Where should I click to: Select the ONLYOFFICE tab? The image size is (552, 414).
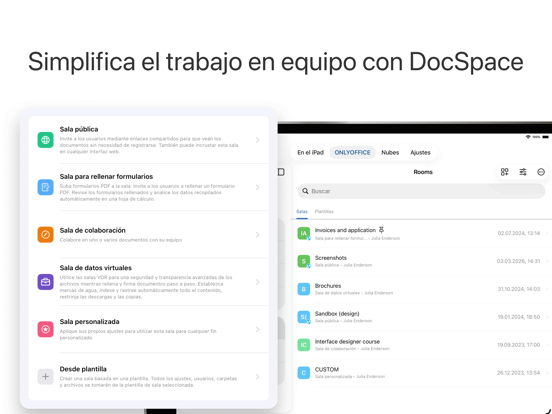(x=352, y=152)
